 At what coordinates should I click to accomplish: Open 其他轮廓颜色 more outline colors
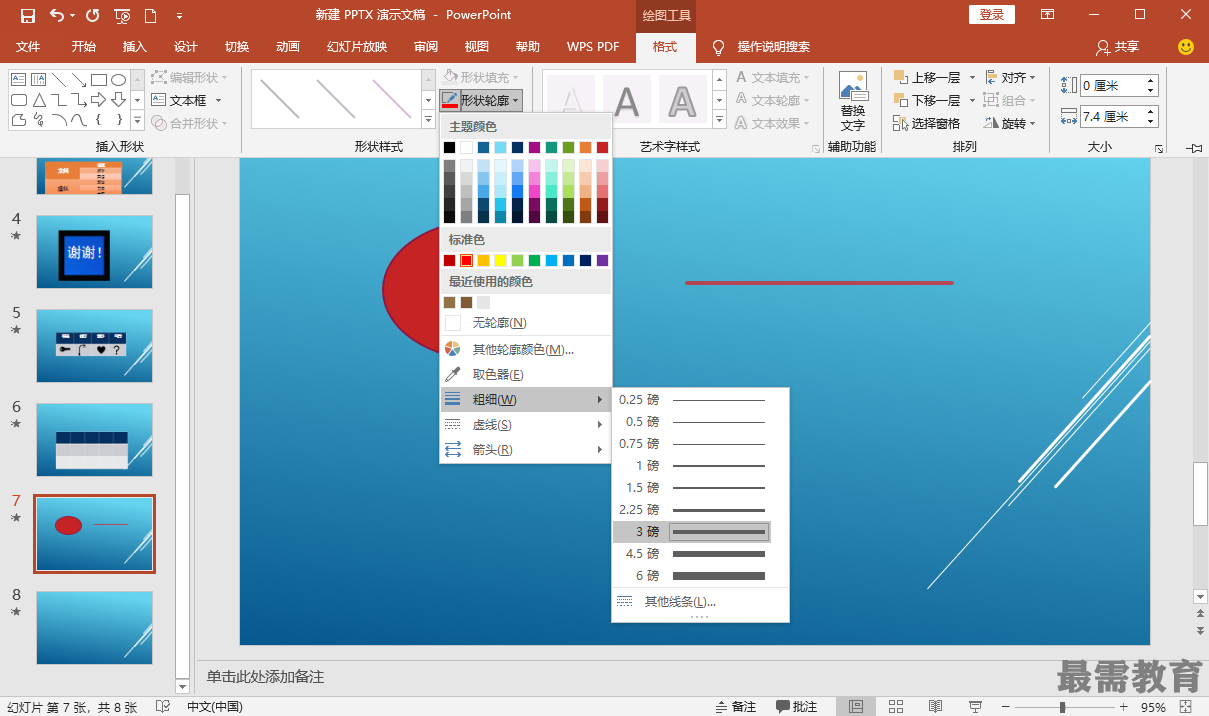point(525,349)
